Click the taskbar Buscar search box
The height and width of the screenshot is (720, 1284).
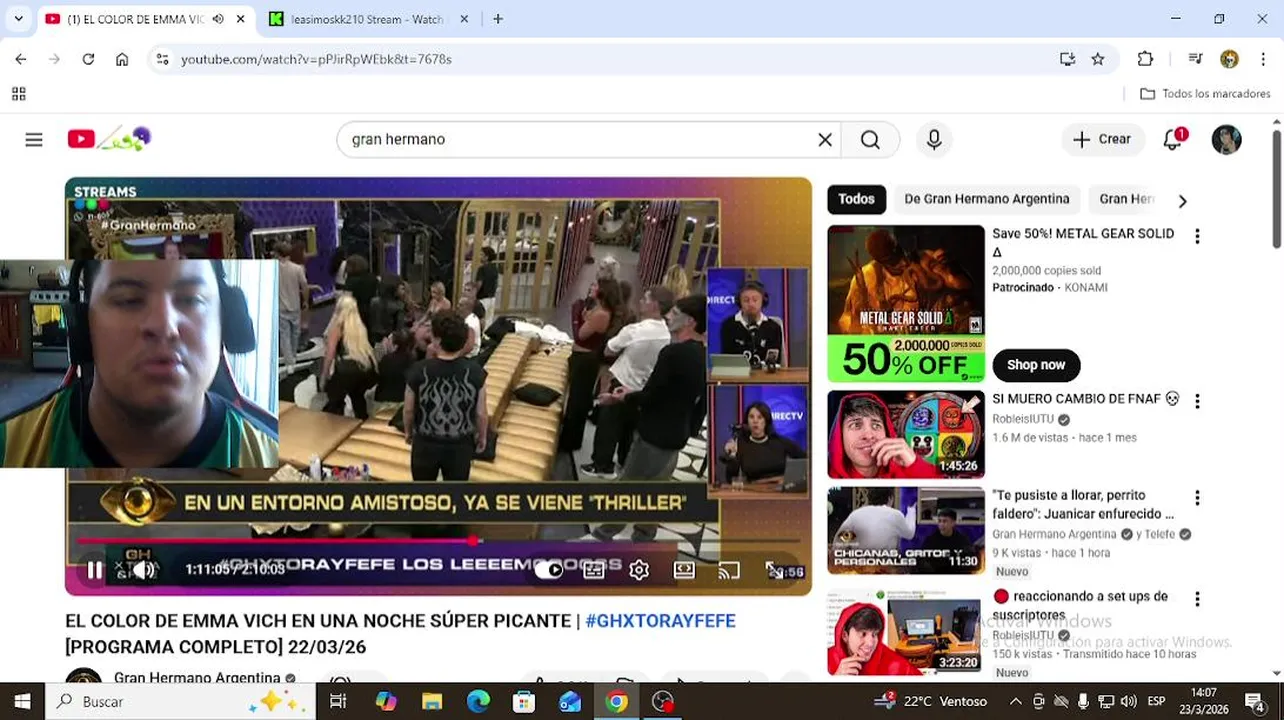click(180, 702)
